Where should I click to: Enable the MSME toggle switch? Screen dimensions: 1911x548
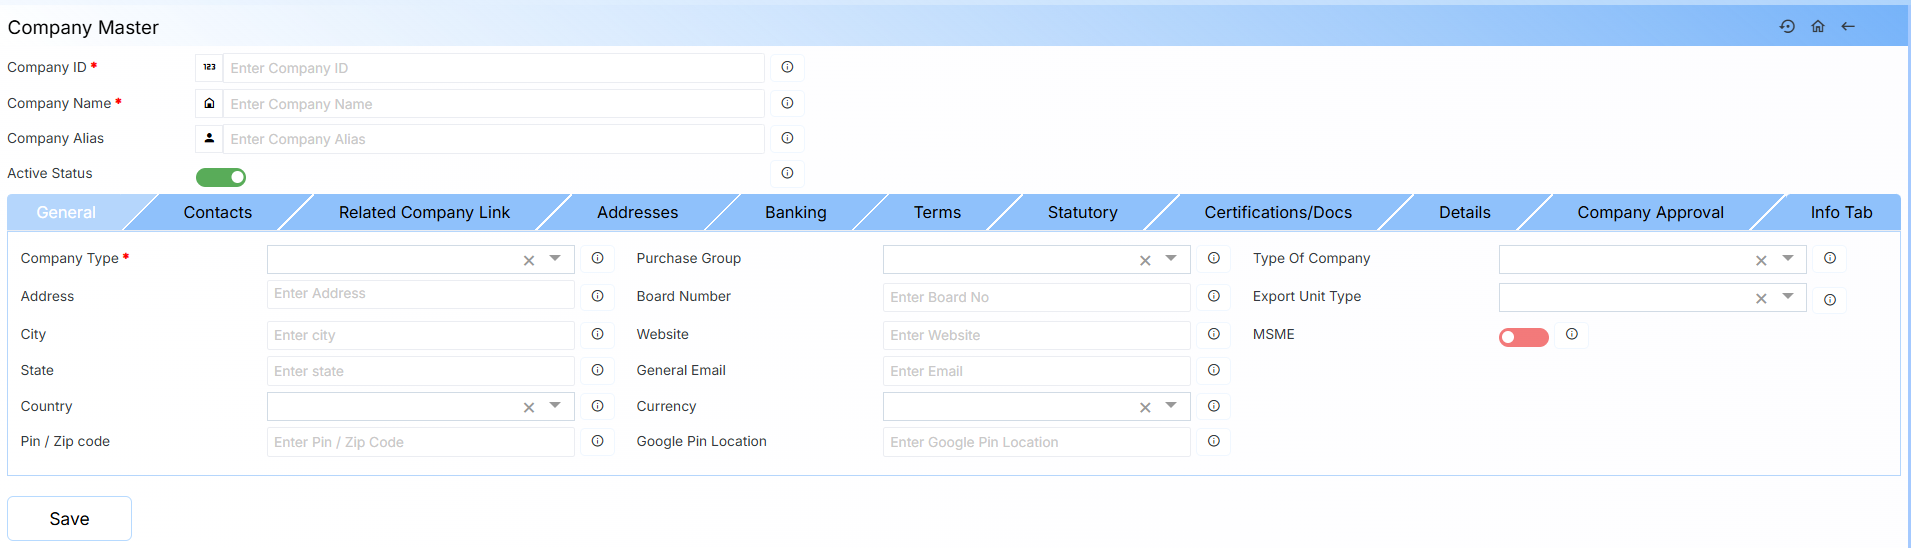pos(1523,337)
